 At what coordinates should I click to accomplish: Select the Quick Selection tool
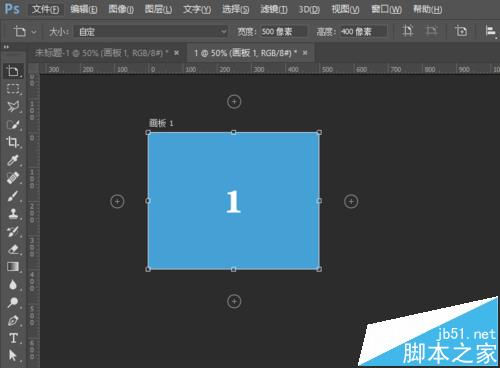pos(13,125)
